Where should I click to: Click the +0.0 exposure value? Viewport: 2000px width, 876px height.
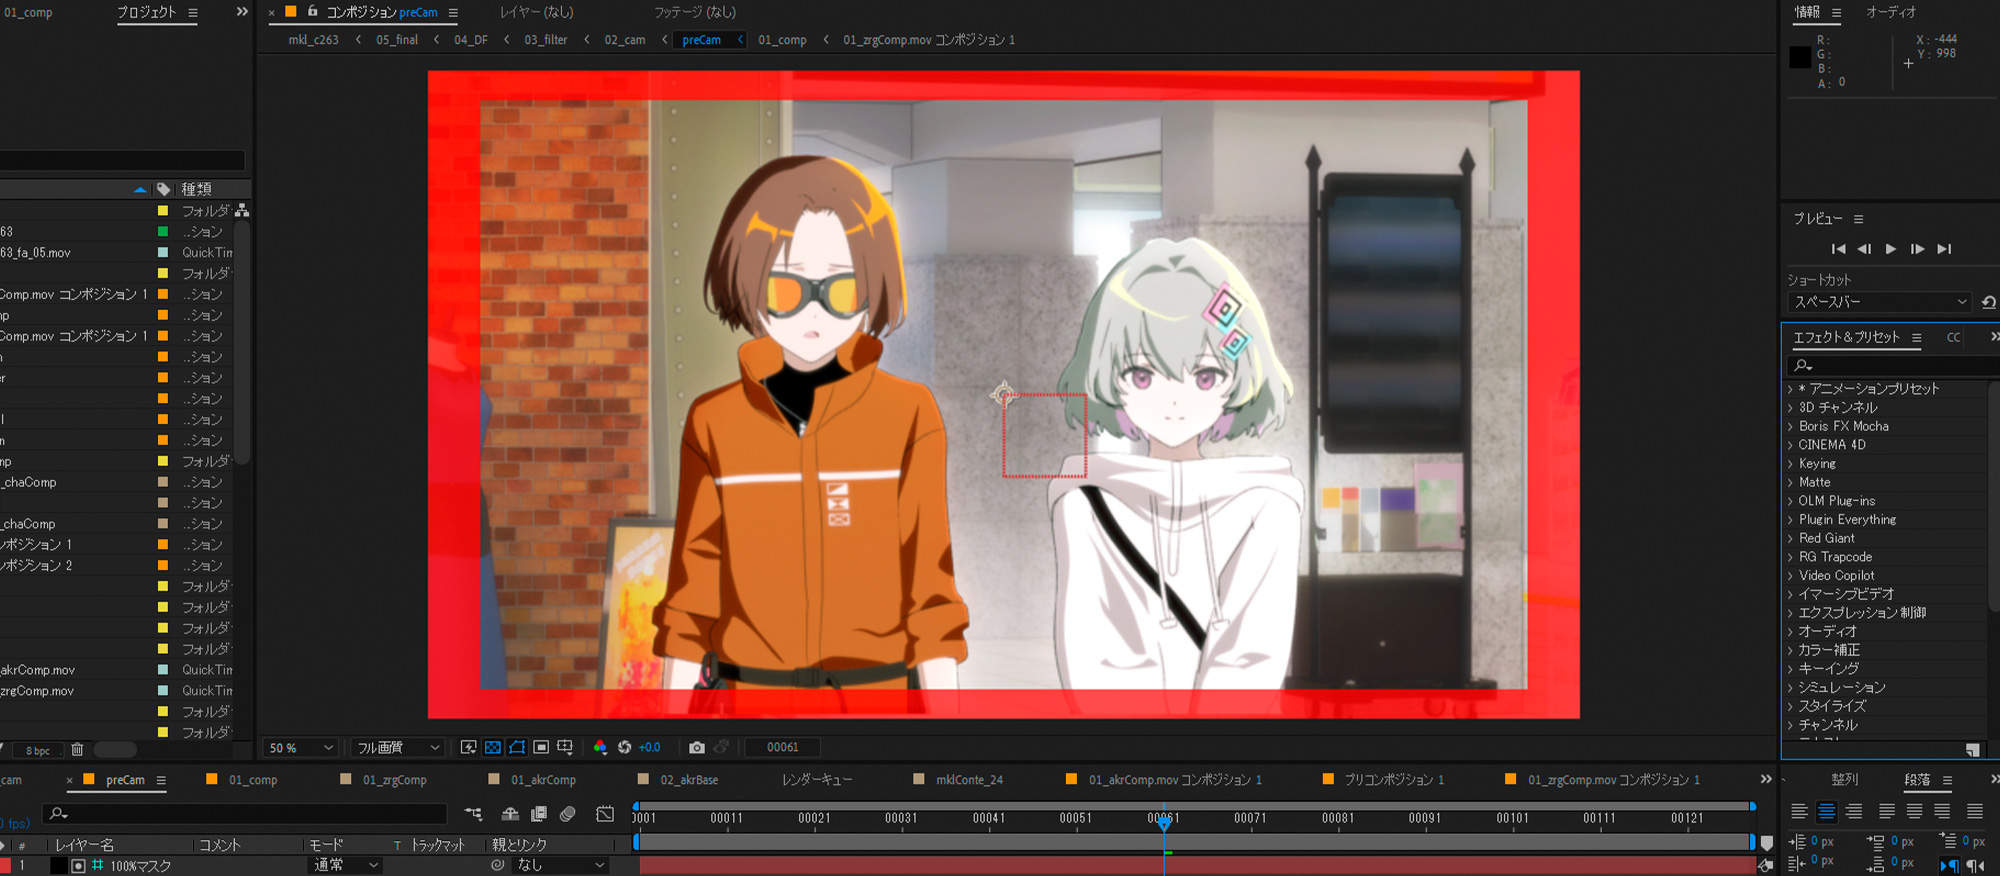(x=649, y=747)
